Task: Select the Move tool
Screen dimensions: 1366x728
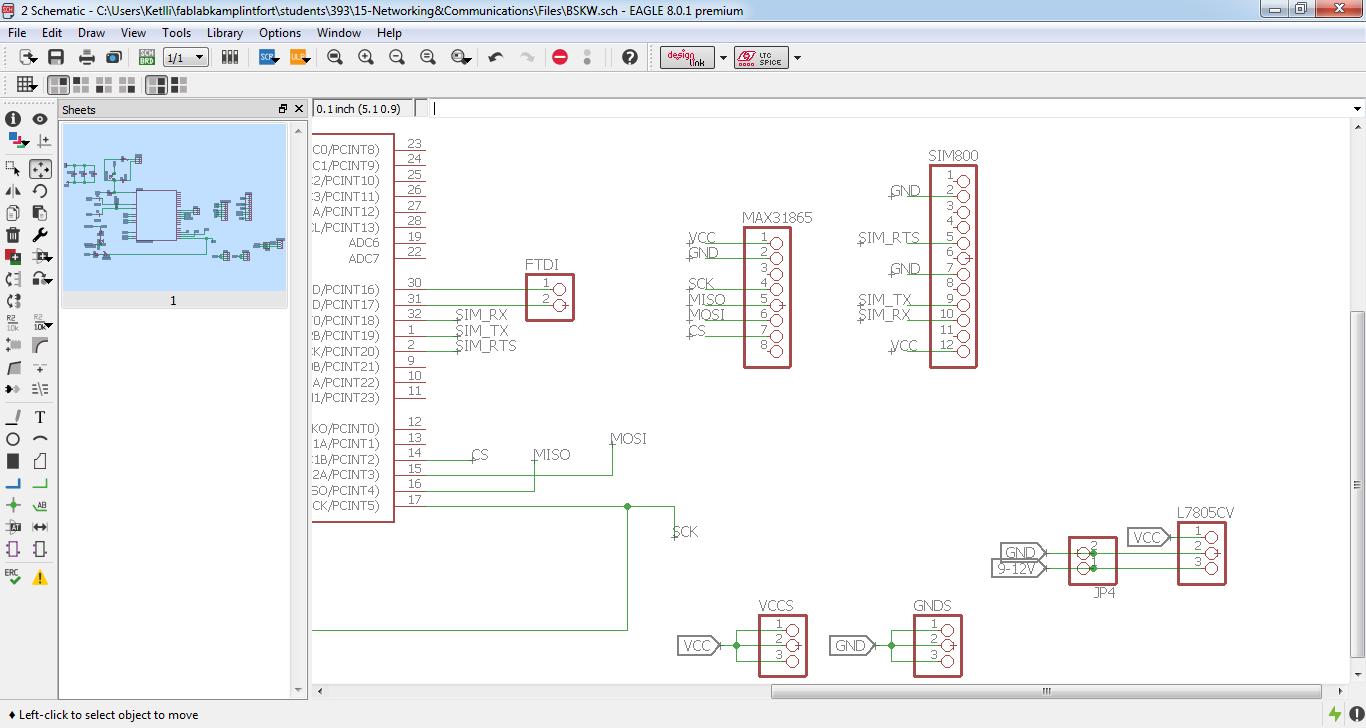Action: click(x=40, y=168)
